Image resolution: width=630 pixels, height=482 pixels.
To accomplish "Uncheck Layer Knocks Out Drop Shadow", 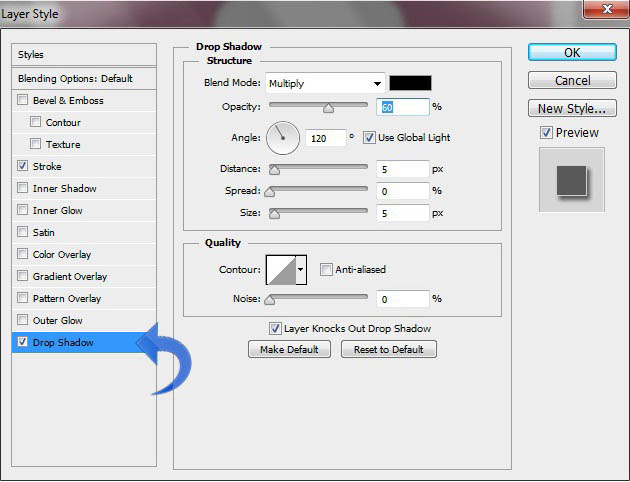I will click(275, 329).
